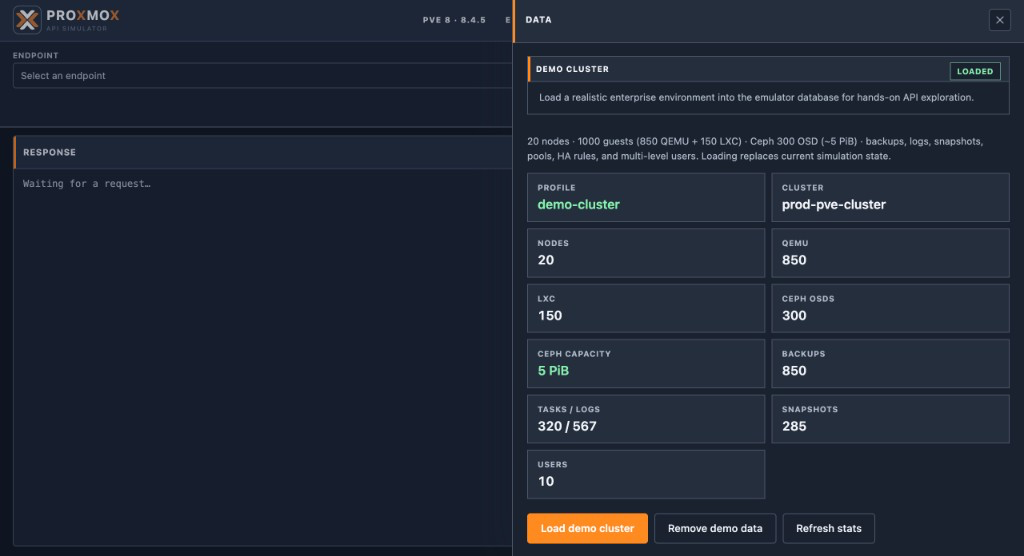
Task: Click the Waiting for a request text
Action: (x=86, y=184)
